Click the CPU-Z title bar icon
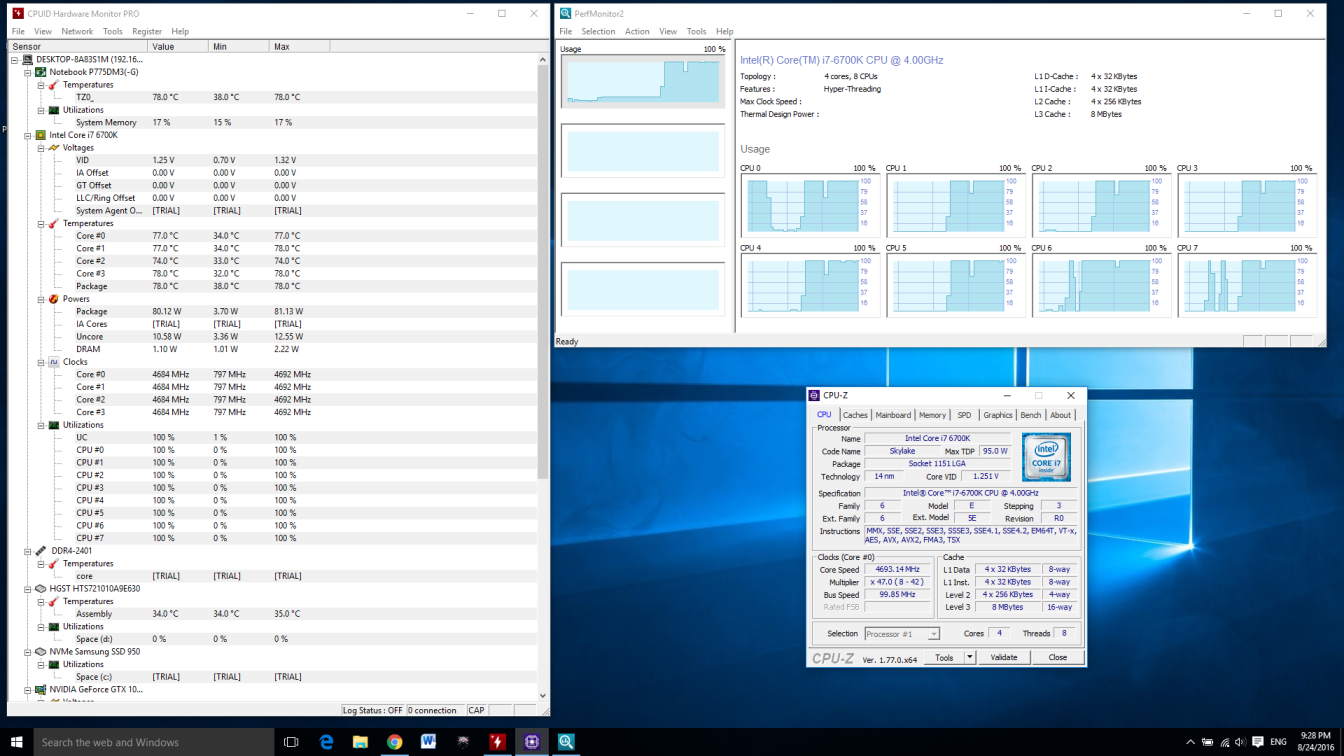This screenshot has height=756, width=1344. pos(815,395)
